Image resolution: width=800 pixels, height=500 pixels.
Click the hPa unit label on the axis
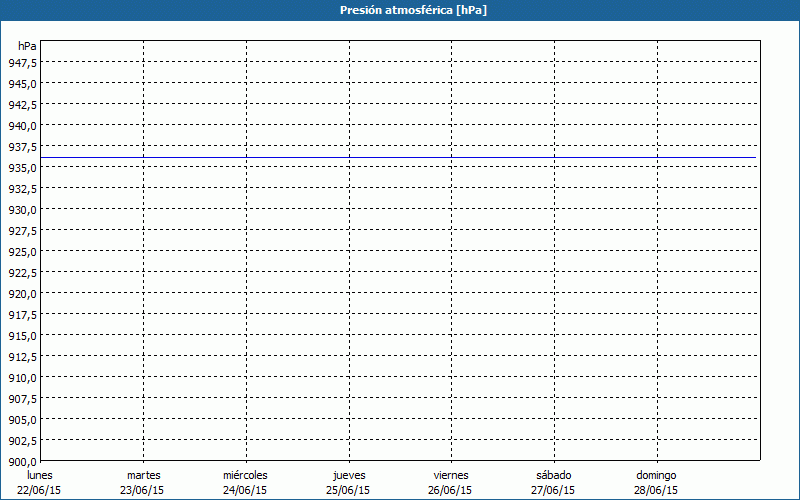tap(28, 46)
